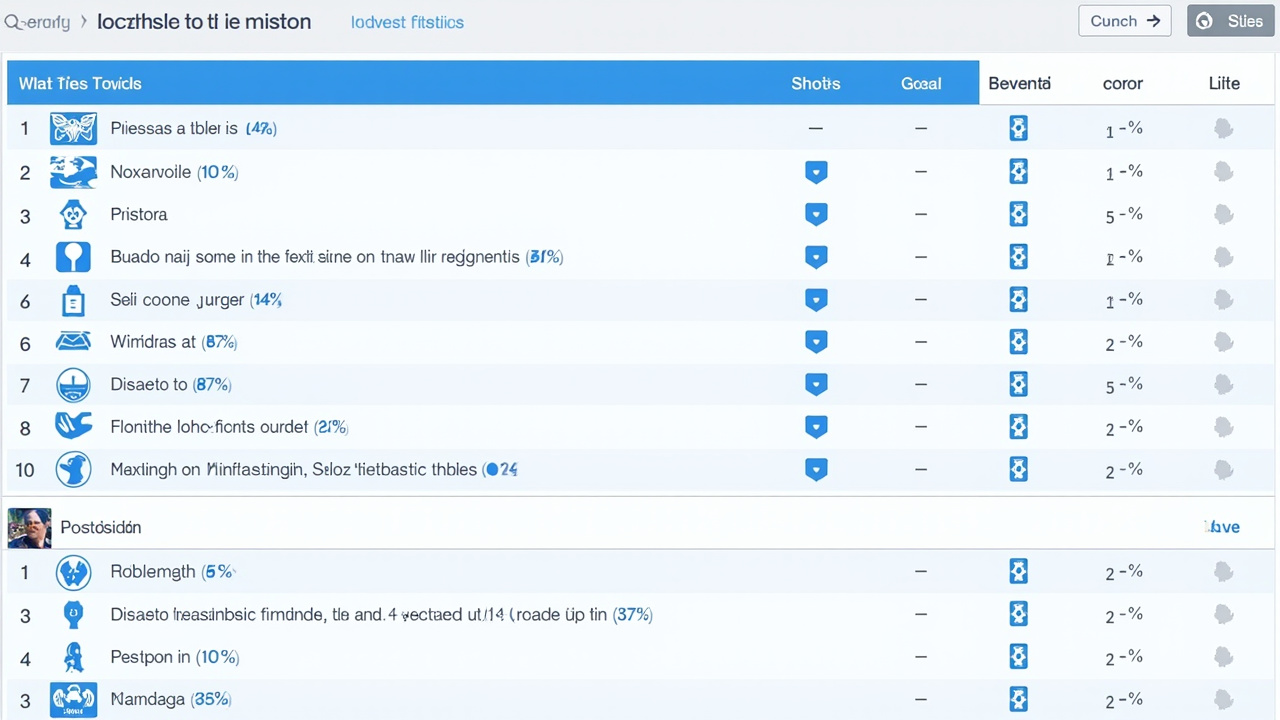Sort by the Shots column header
Image resolution: width=1280 pixels, height=720 pixels.
(x=815, y=84)
